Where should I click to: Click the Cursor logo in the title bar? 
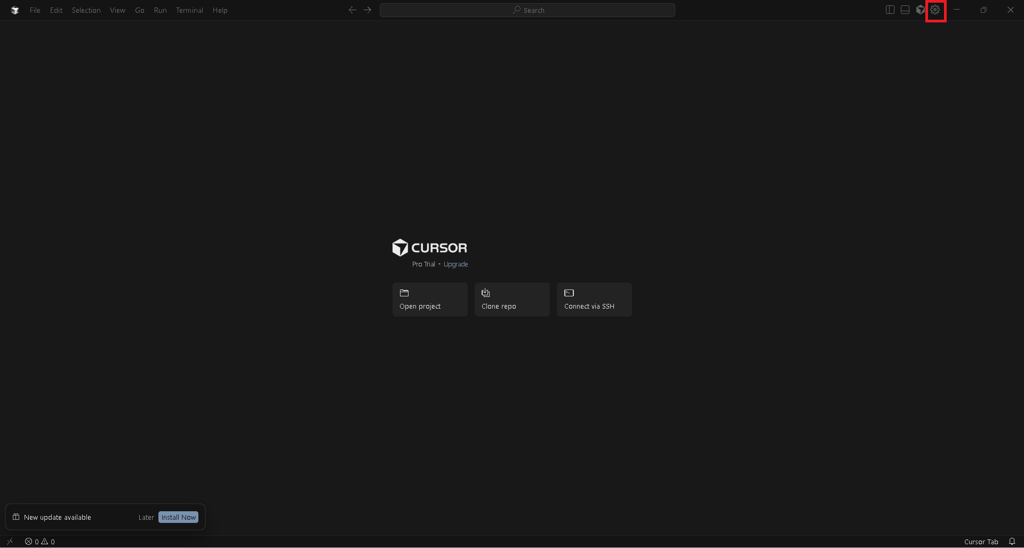coord(15,10)
